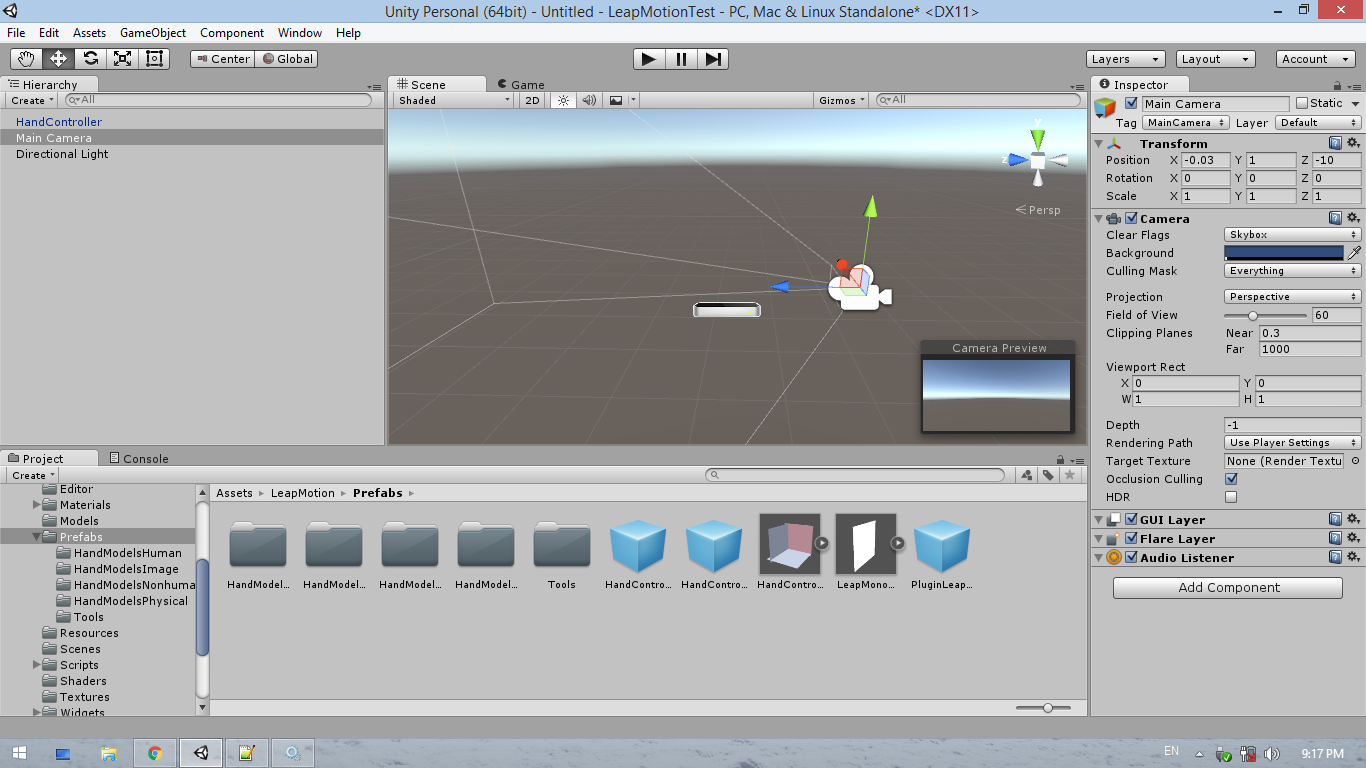The image size is (1366, 768).
Task: Open the Layout dropdown
Action: [x=1215, y=59]
